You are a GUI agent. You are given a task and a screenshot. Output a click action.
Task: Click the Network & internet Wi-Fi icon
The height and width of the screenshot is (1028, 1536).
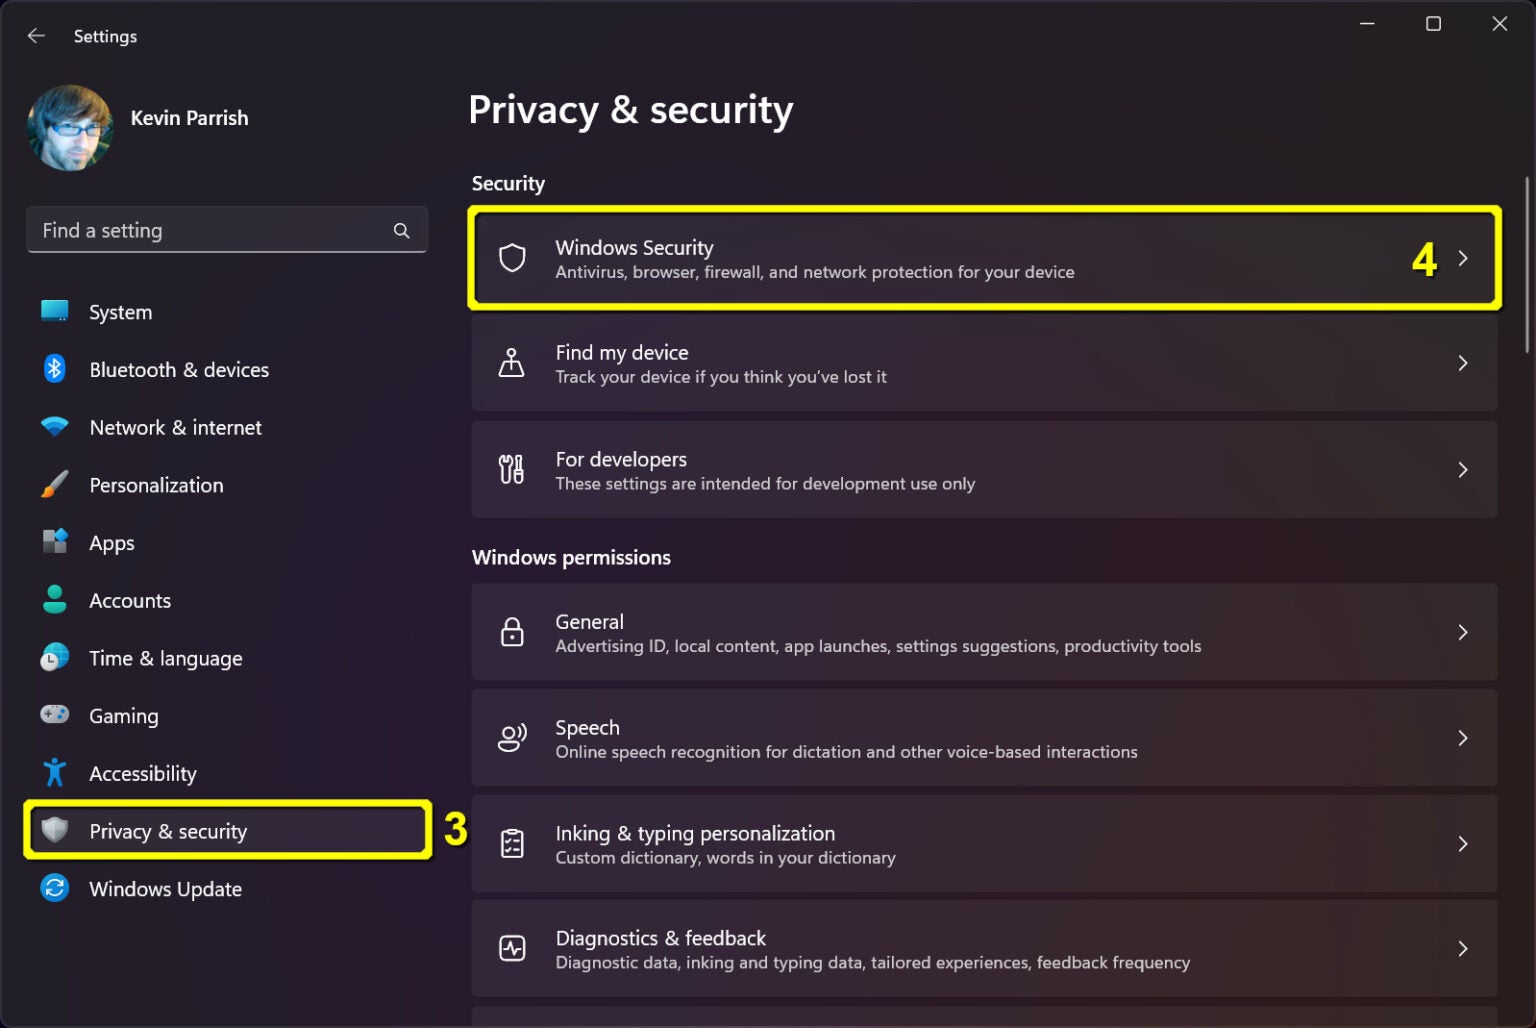[x=54, y=427]
